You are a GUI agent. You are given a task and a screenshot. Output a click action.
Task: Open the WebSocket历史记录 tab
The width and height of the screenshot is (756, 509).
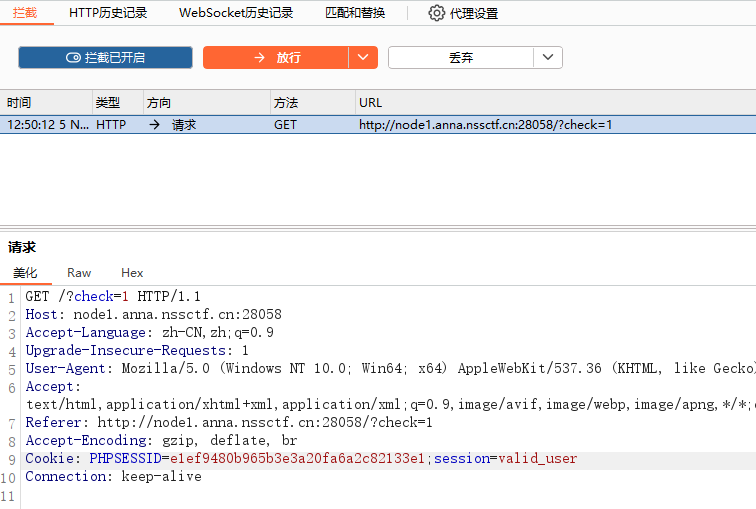point(236,13)
